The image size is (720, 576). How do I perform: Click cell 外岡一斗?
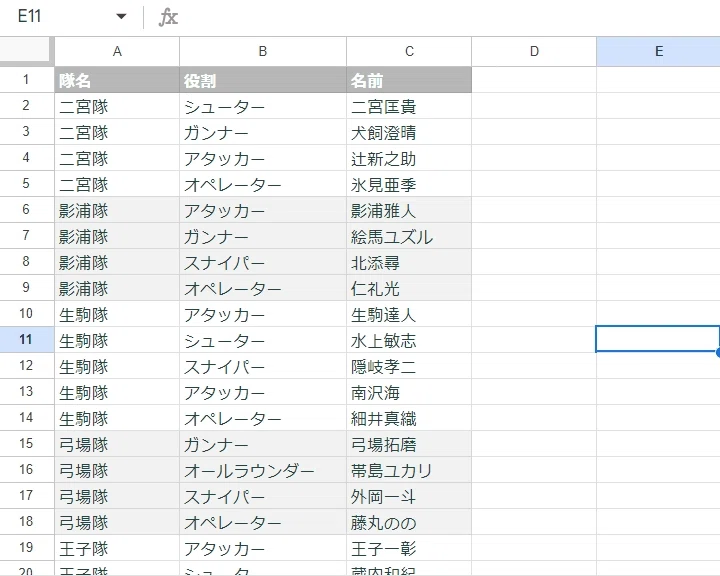point(409,496)
